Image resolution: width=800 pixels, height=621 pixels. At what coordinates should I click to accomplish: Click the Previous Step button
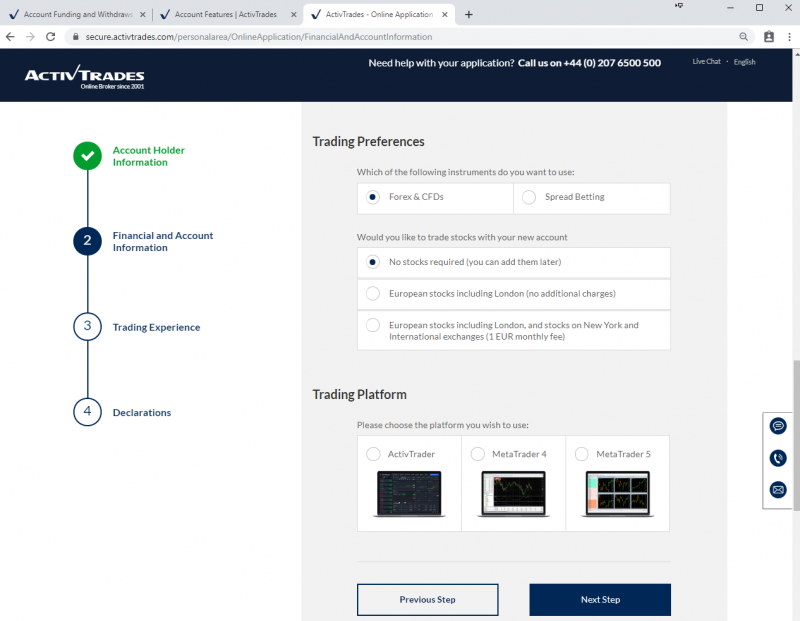pyautogui.click(x=428, y=600)
